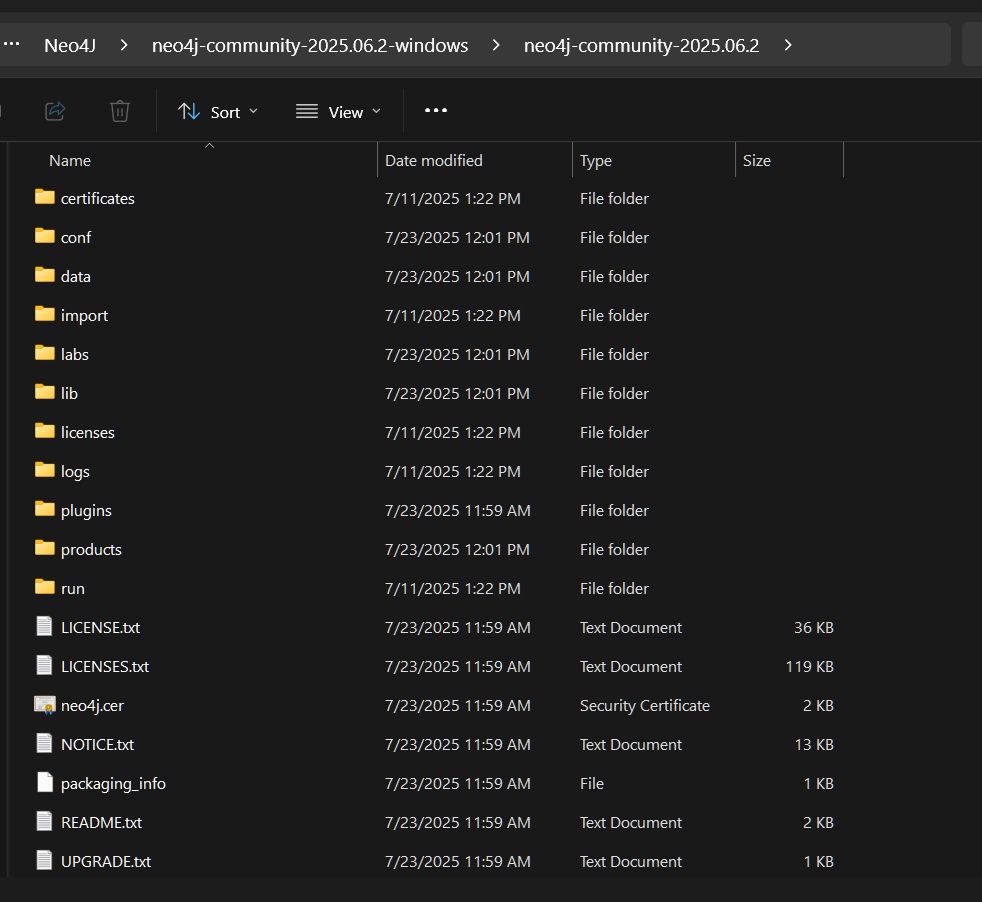Expand chevron after neo4j-community-2025.06.2-windows breadcrumb

(496, 45)
